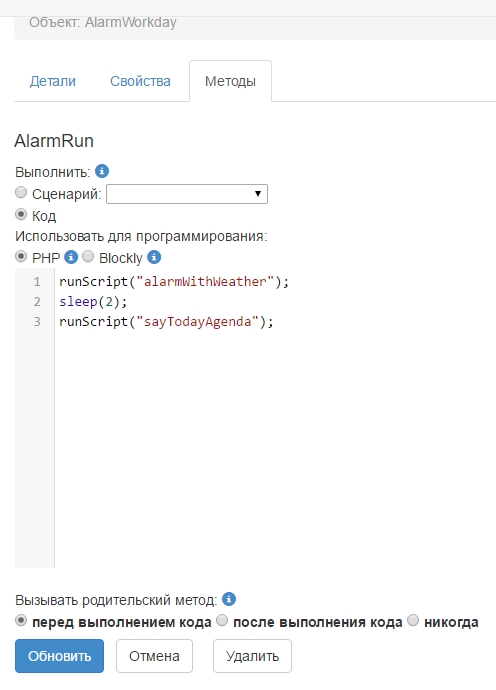Click the Отмена button
The width and height of the screenshot is (496, 690).
pyautogui.click(x=154, y=656)
